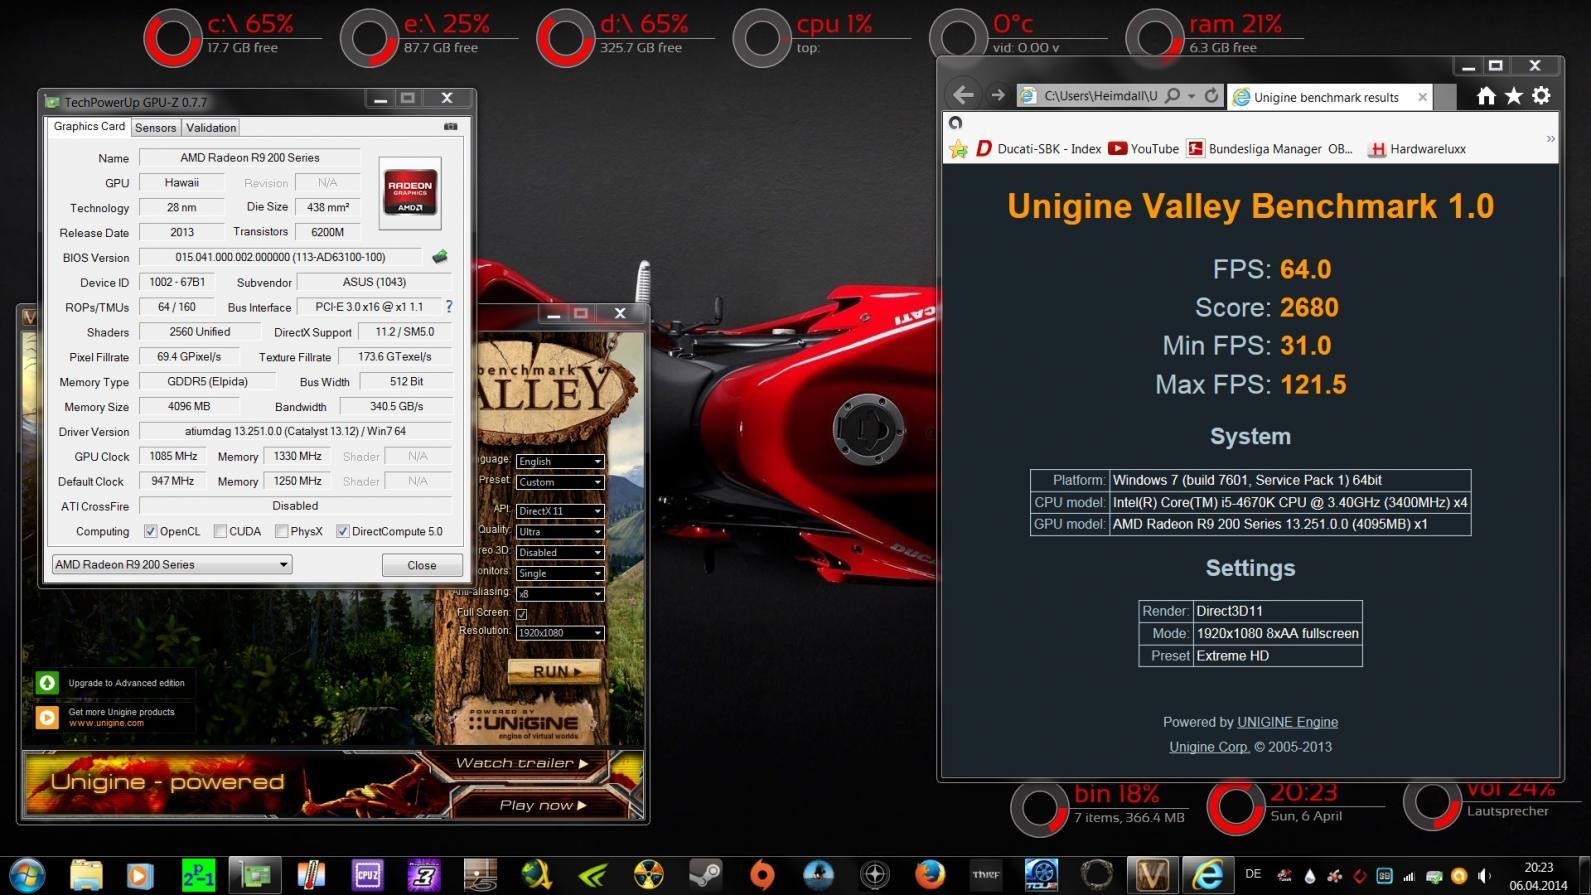The width and height of the screenshot is (1591, 895).
Task: Open the Resolution dropdown showing 1920x1080
Action: point(559,632)
